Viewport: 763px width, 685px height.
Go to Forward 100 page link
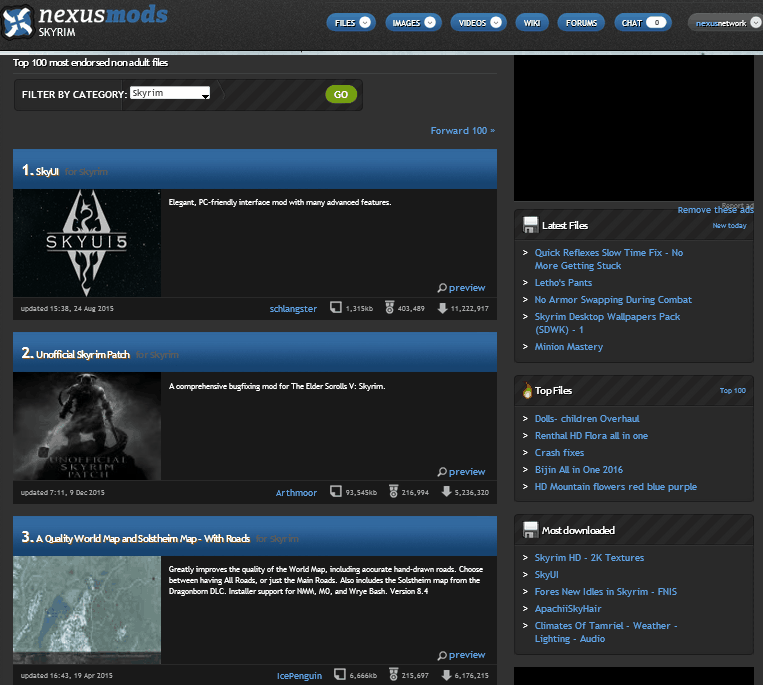point(463,130)
